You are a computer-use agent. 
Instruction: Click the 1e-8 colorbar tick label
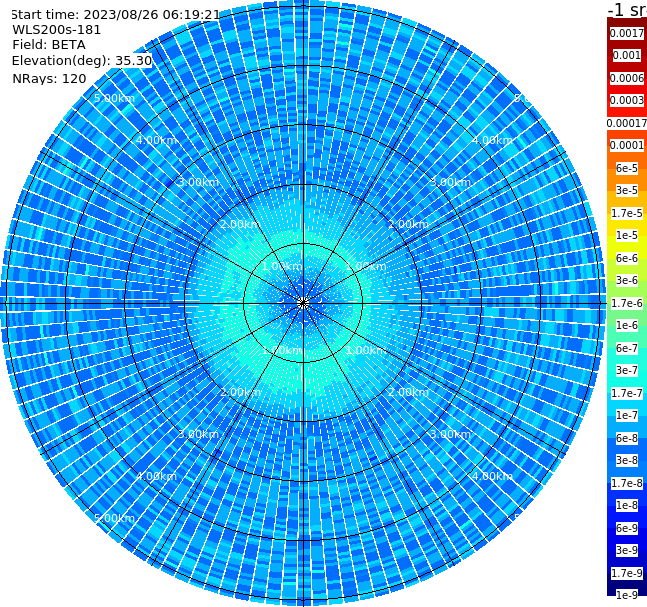(x=627, y=505)
